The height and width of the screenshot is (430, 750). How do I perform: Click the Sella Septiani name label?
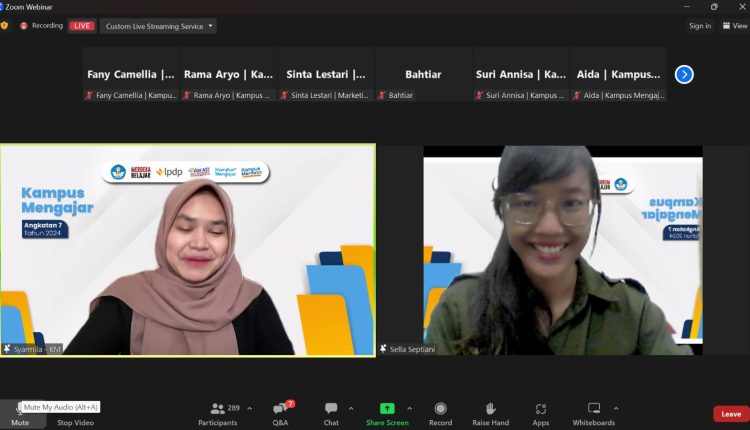412,349
